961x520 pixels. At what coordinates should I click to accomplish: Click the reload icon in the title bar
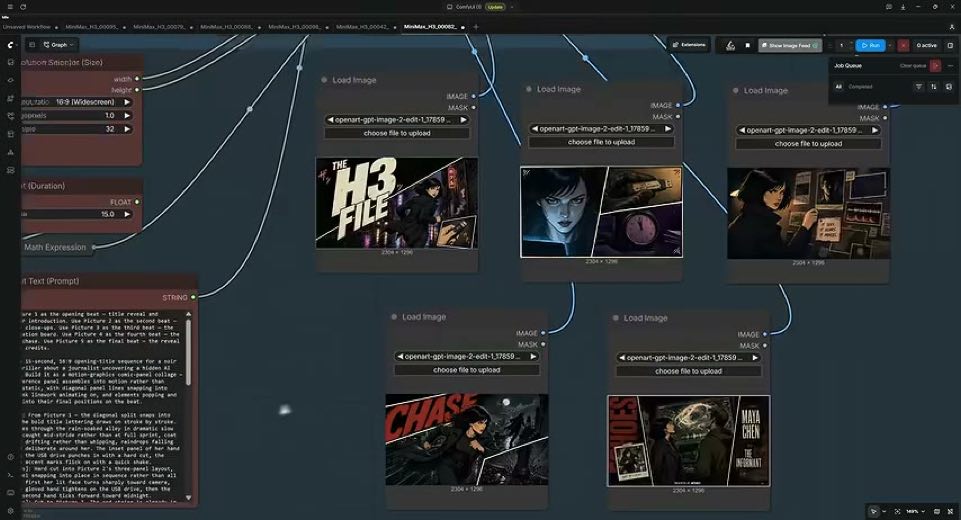coord(23,7)
